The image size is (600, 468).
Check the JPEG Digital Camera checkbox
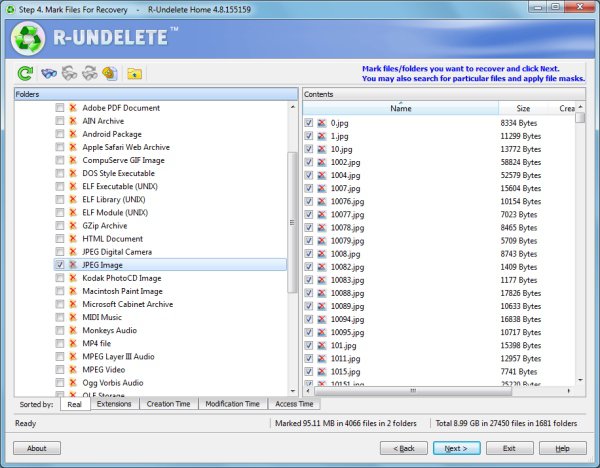click(60, 252)
